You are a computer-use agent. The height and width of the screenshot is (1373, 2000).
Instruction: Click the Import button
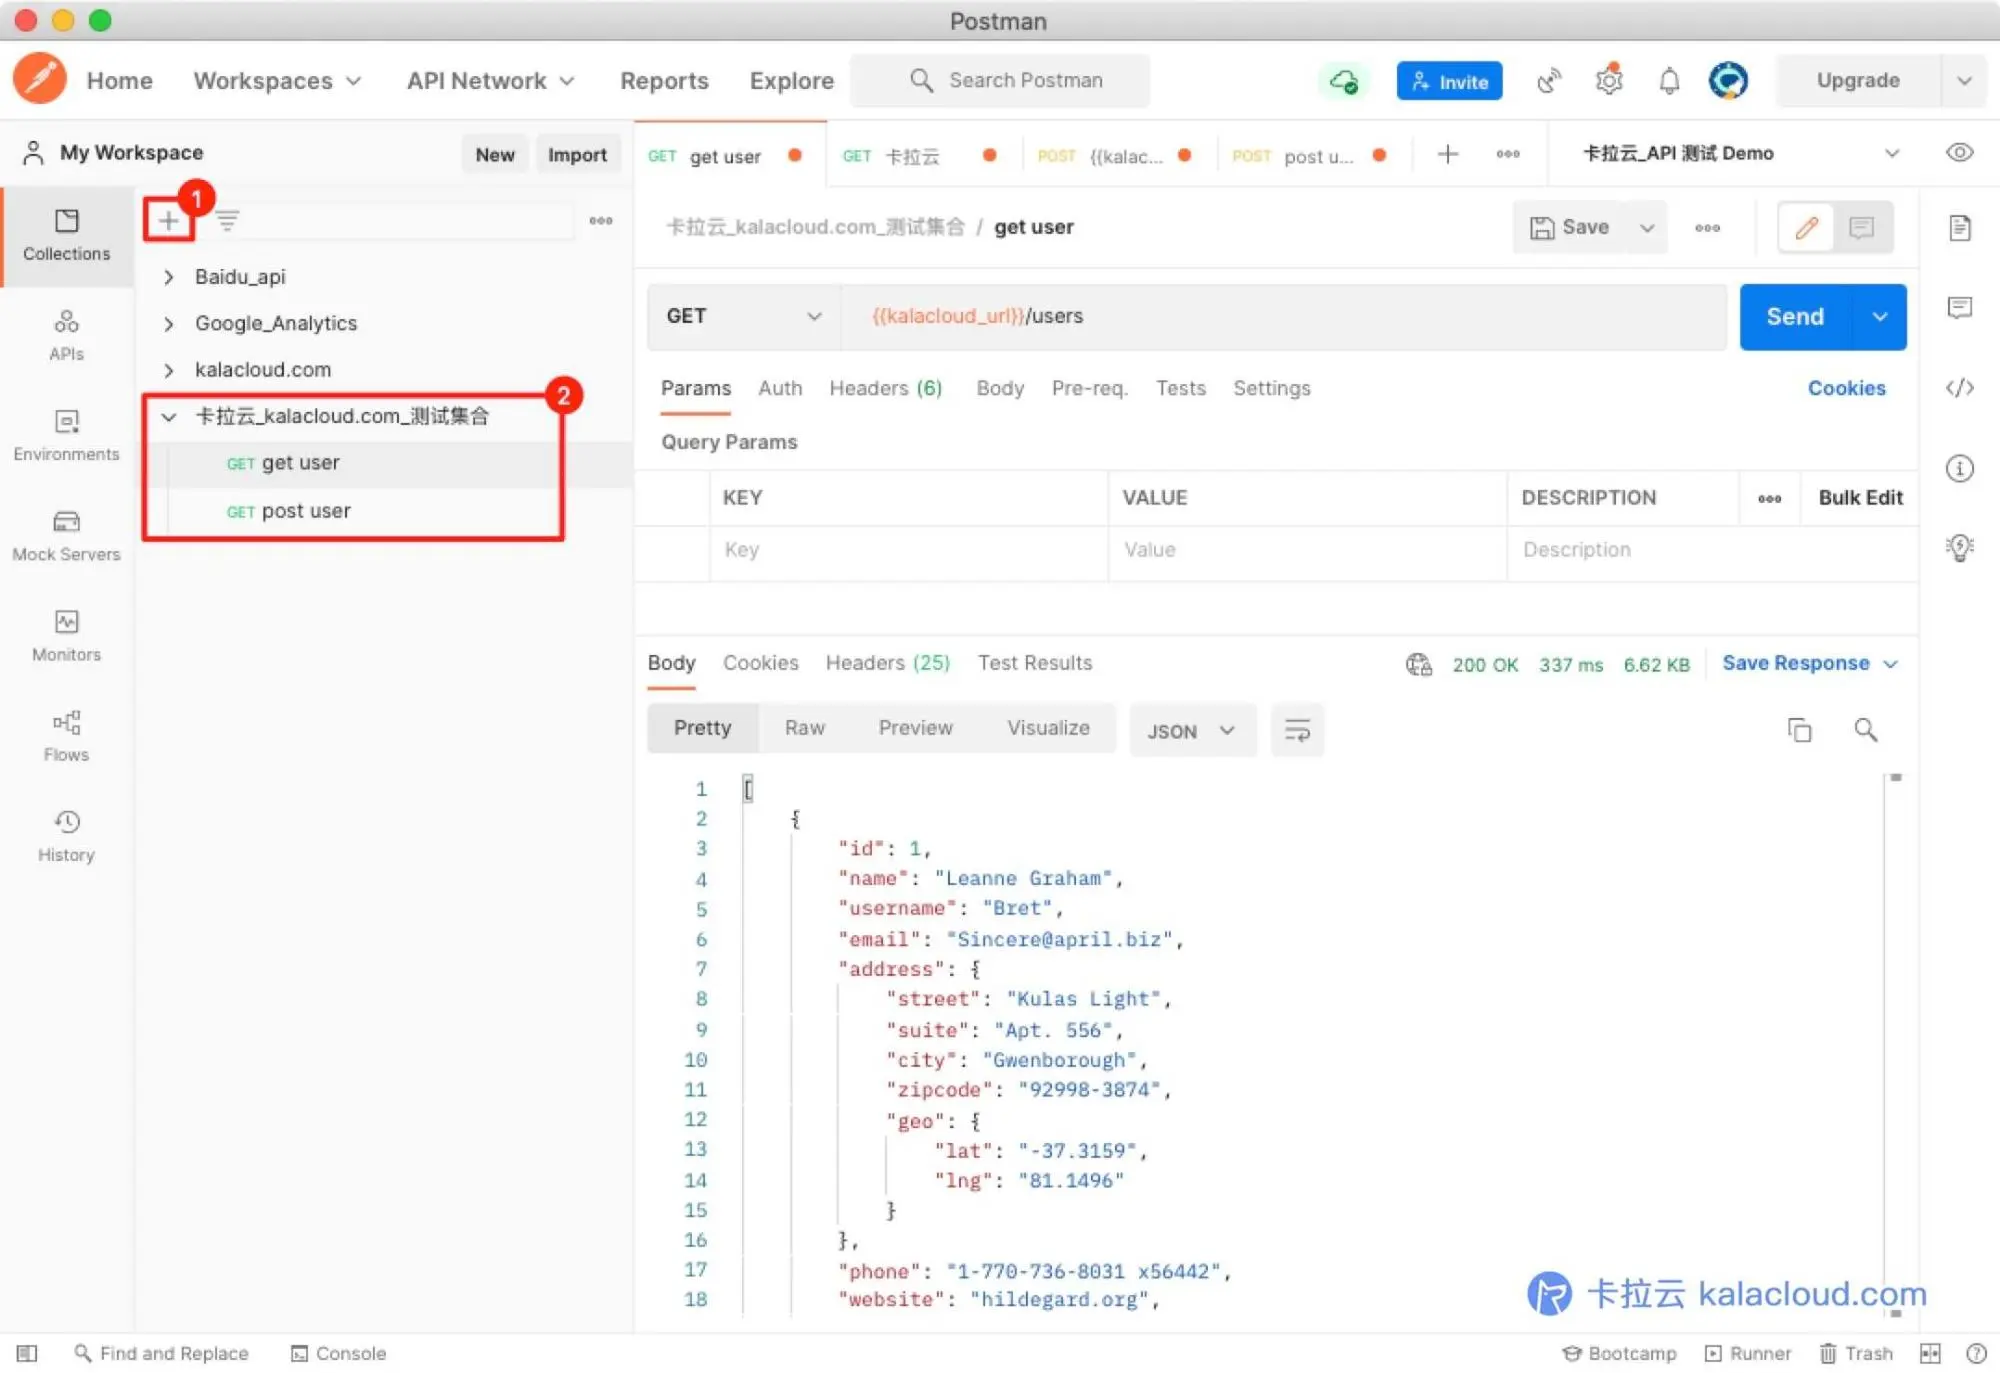click(x=577, y=154)
